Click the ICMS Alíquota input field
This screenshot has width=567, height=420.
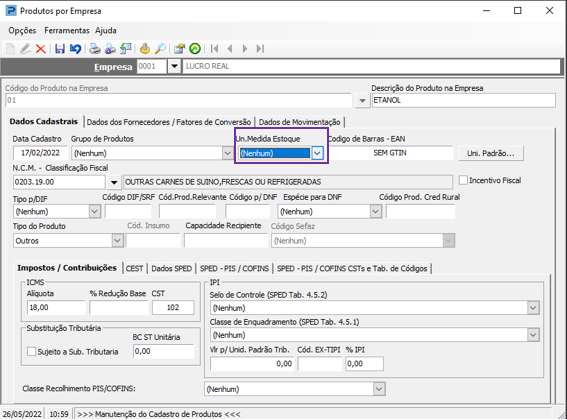tap(56, 307)
